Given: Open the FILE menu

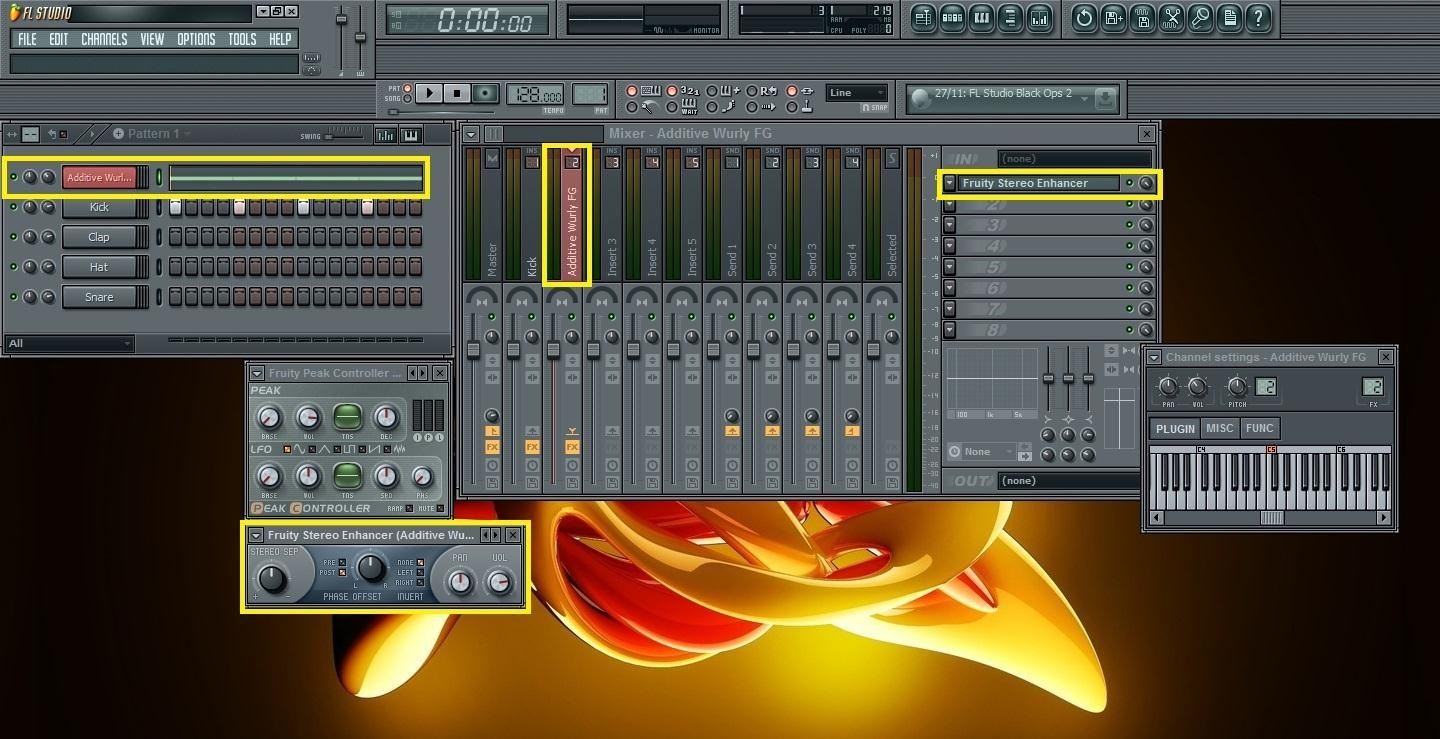Looking at the screenshot, I should tap(27, 39).
